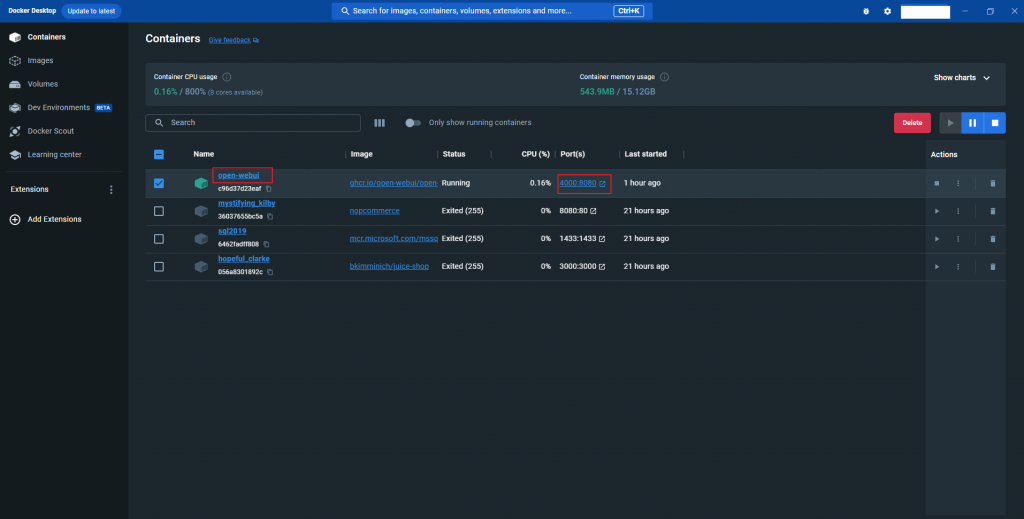This screenshot has width=1024, height=519.
Task: Open bkimminich/juice-shop image link
Action: coord(389,266)
